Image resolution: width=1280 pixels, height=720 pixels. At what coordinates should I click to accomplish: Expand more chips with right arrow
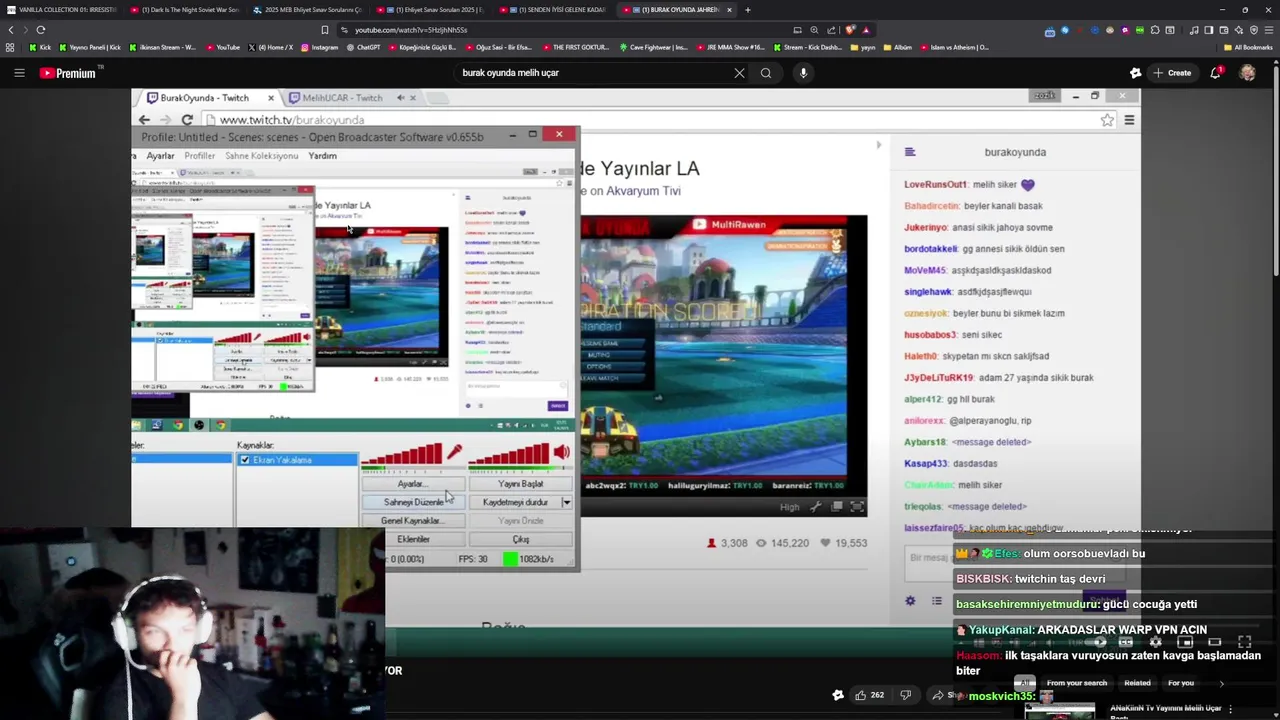click(1221, 683)
